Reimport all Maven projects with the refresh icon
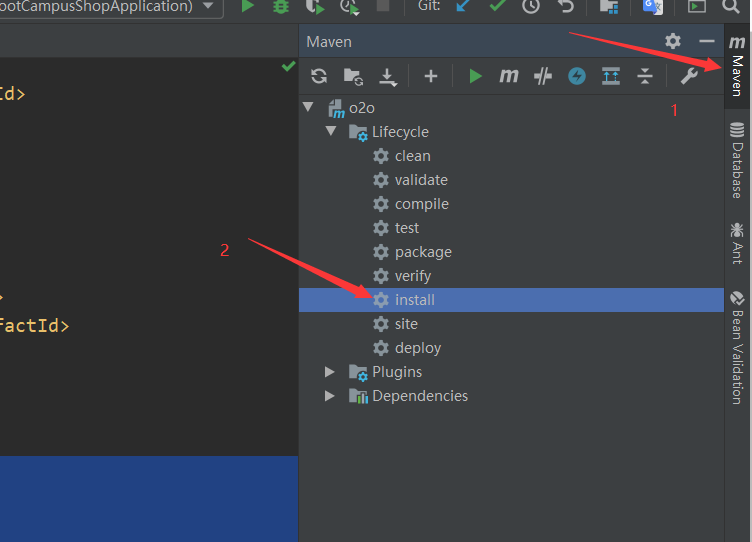This screenshot has height=542, width=752. coord(319,76)
